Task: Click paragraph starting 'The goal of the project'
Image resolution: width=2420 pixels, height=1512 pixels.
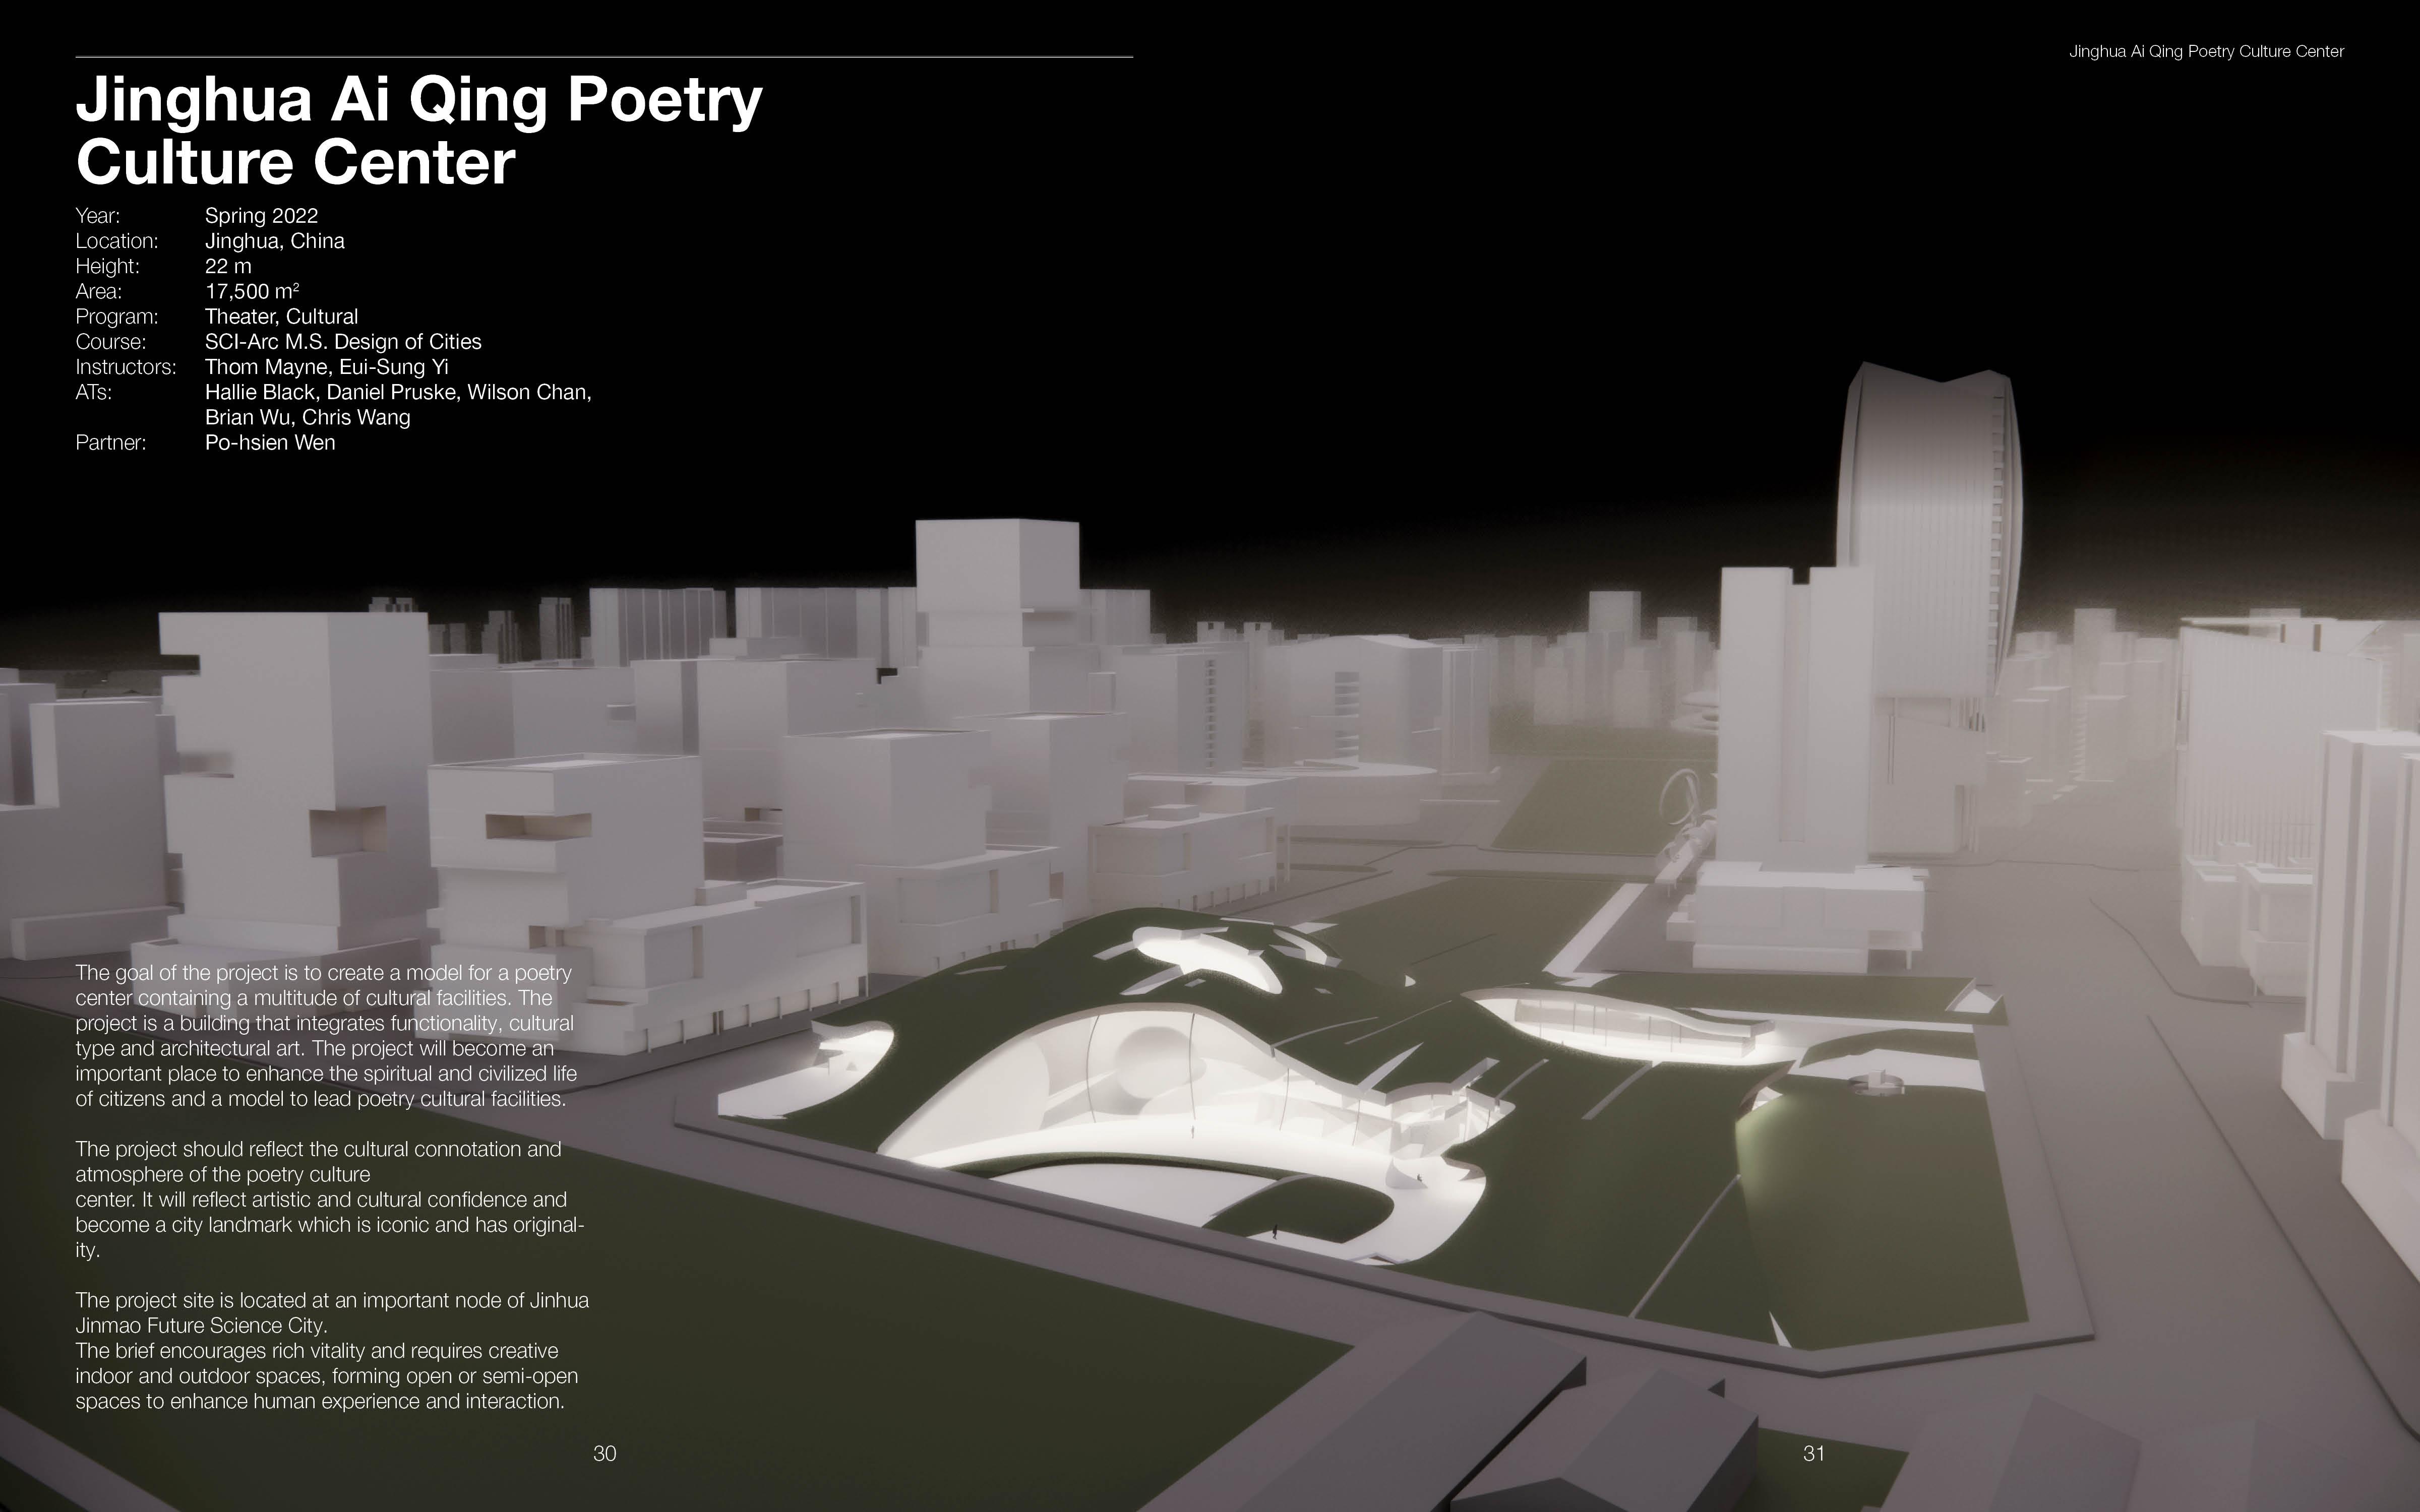Action: [326, 1036]
